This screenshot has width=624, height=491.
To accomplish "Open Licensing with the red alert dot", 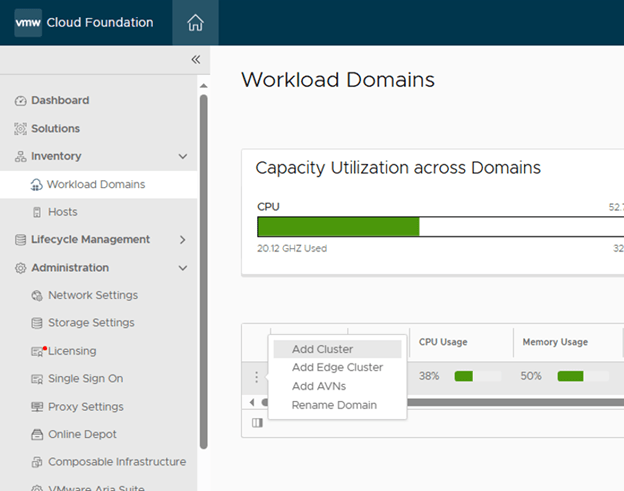I will pyautogui.click(x=71, y=351).
